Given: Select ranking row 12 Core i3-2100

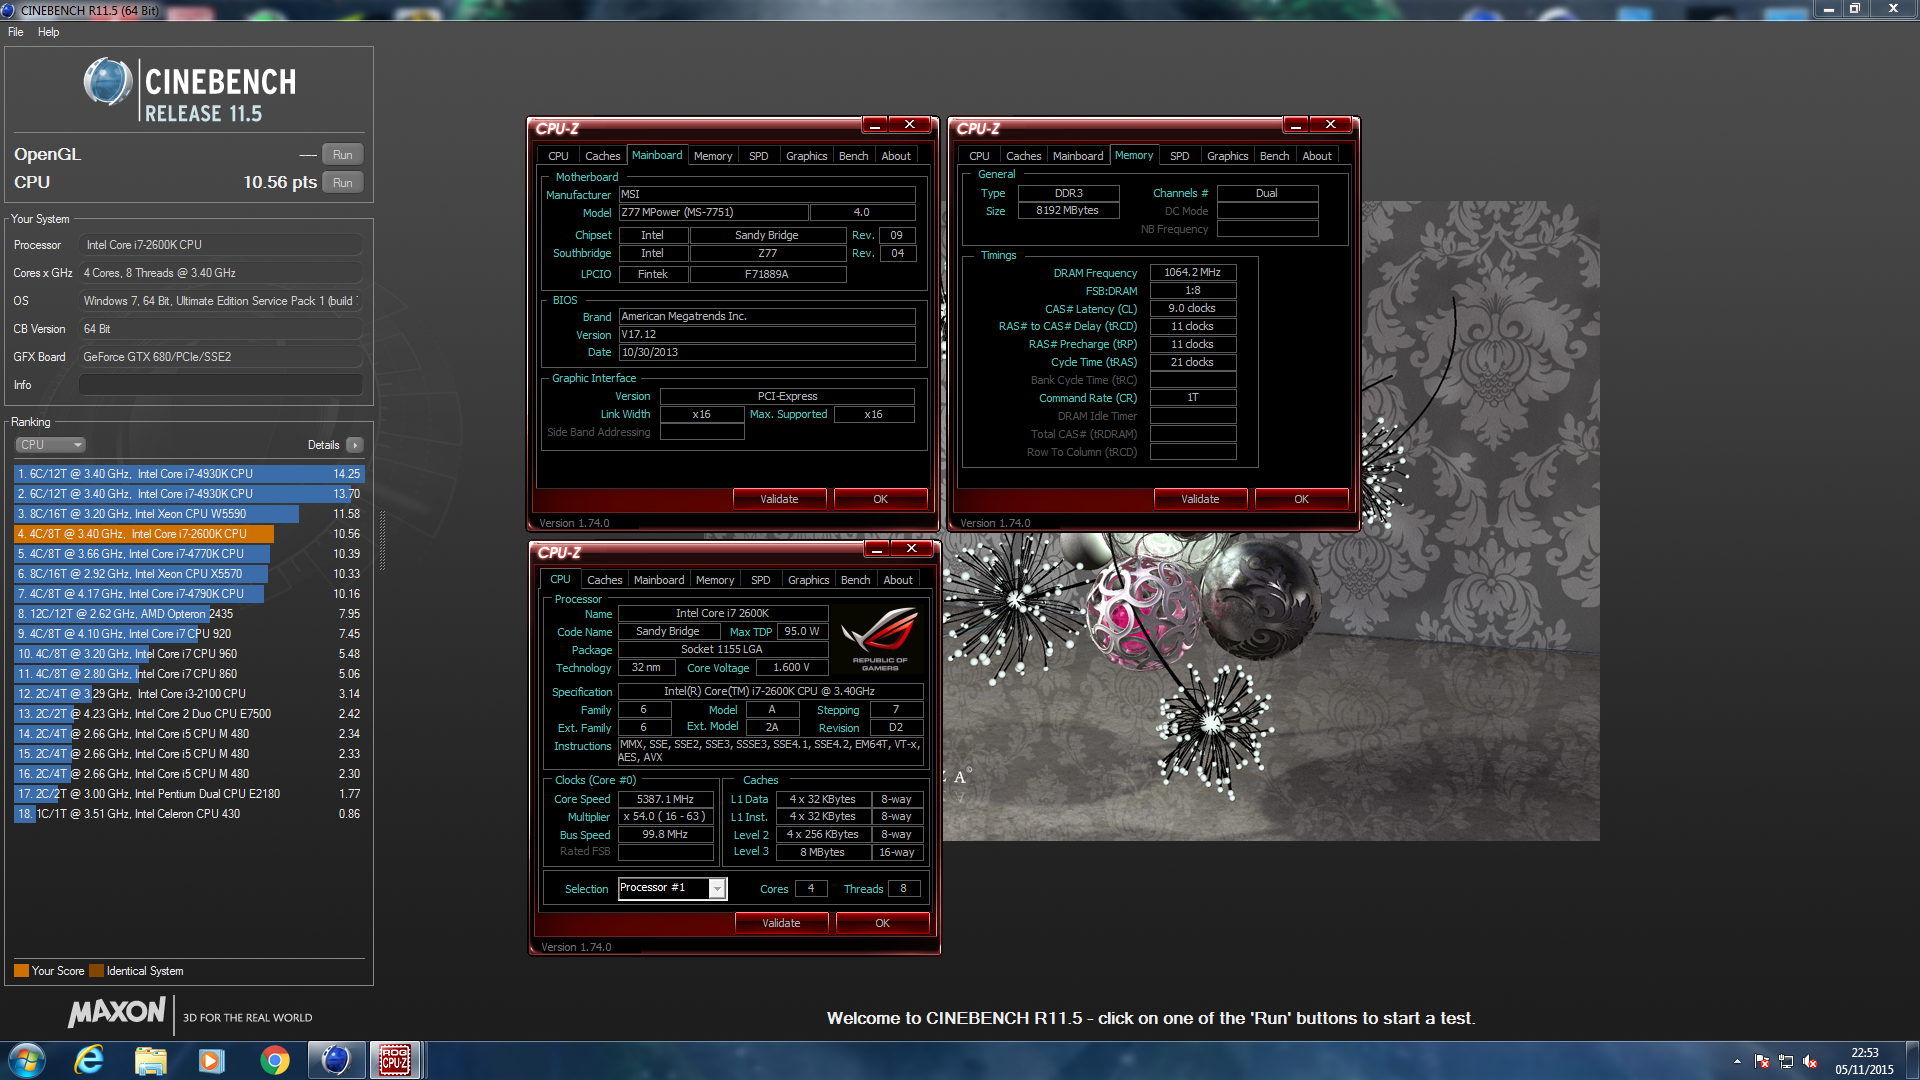Looking at the screenshot, I should (189, 694).
